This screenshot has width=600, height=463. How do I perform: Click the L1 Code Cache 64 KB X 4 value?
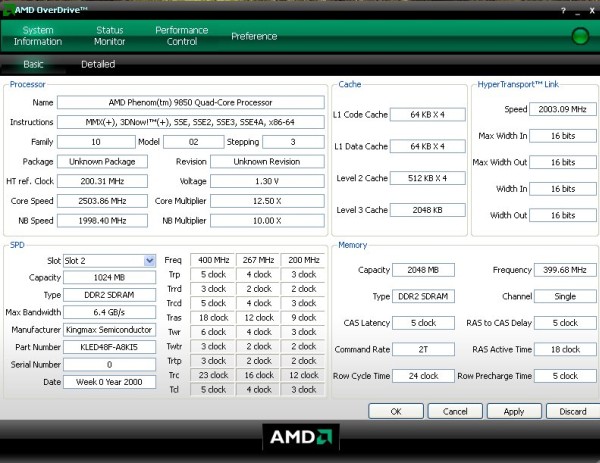tap(427, 114)
